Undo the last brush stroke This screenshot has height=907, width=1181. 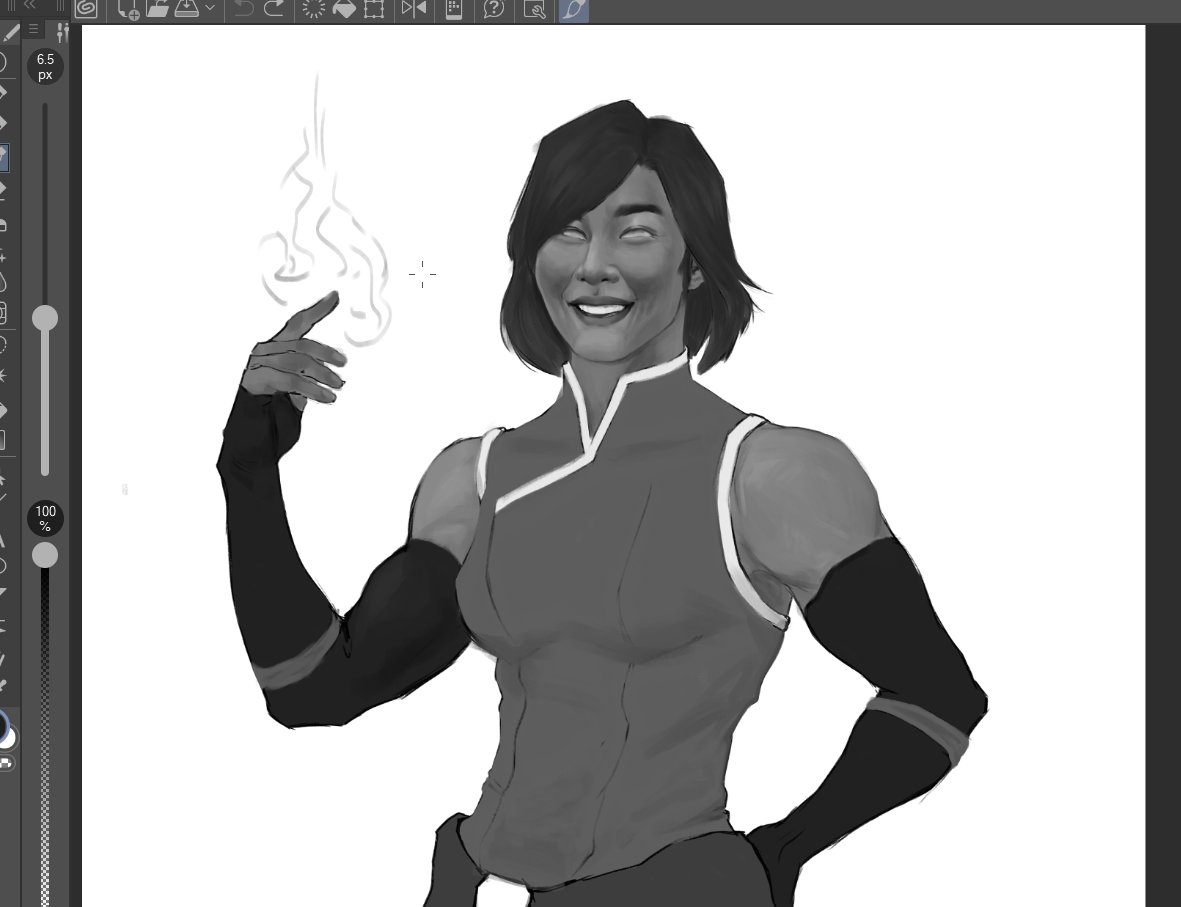pyautogui.click(x=243, y=9)
